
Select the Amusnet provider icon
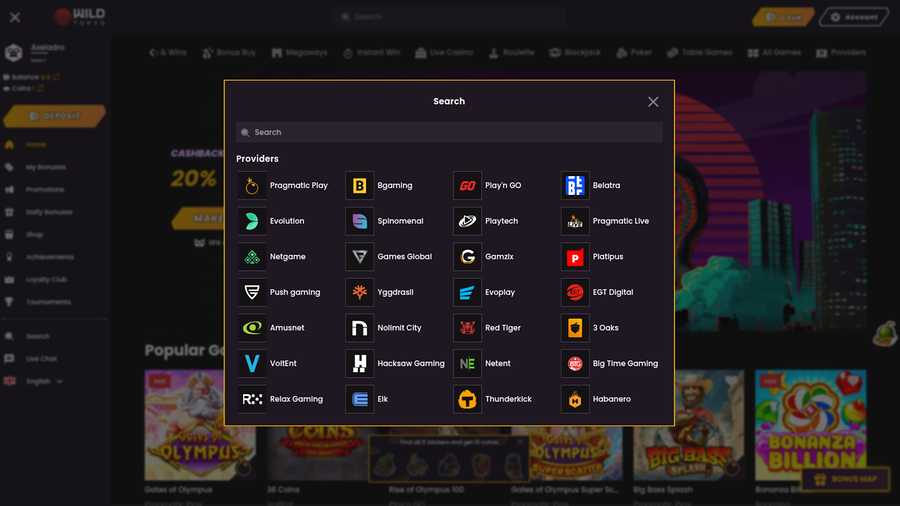pos(252,328)
